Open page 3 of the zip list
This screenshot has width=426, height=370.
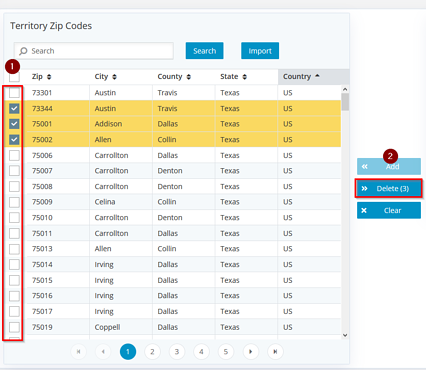coord(177,352)
